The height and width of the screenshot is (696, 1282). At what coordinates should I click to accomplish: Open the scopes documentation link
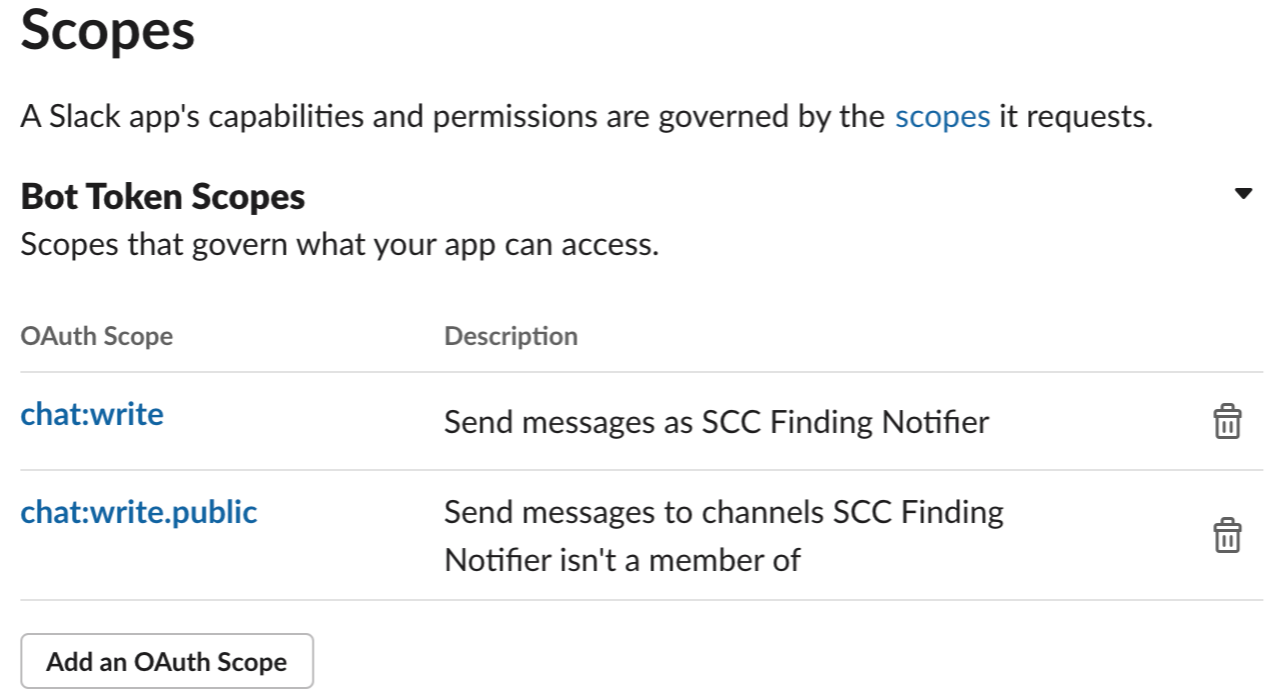[x=941, y=116]
